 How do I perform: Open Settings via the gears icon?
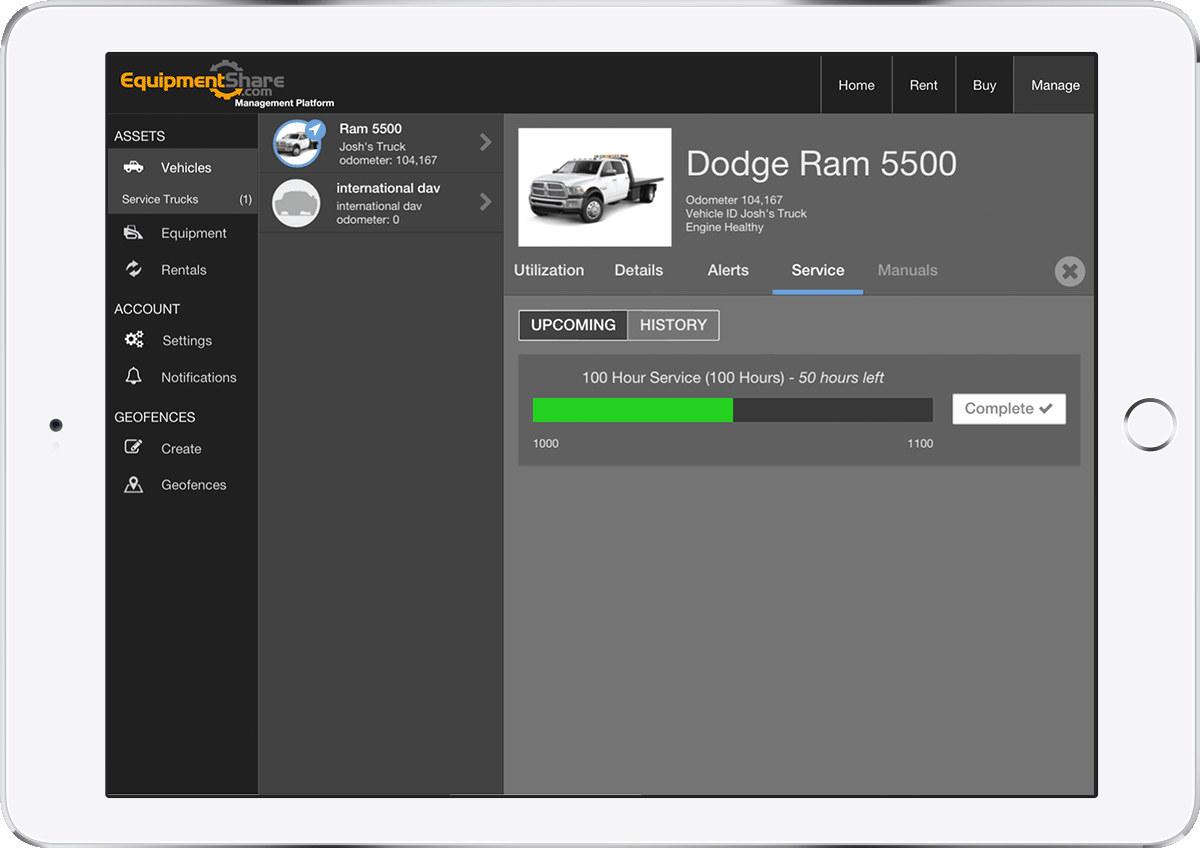click(x=134, y=340)
